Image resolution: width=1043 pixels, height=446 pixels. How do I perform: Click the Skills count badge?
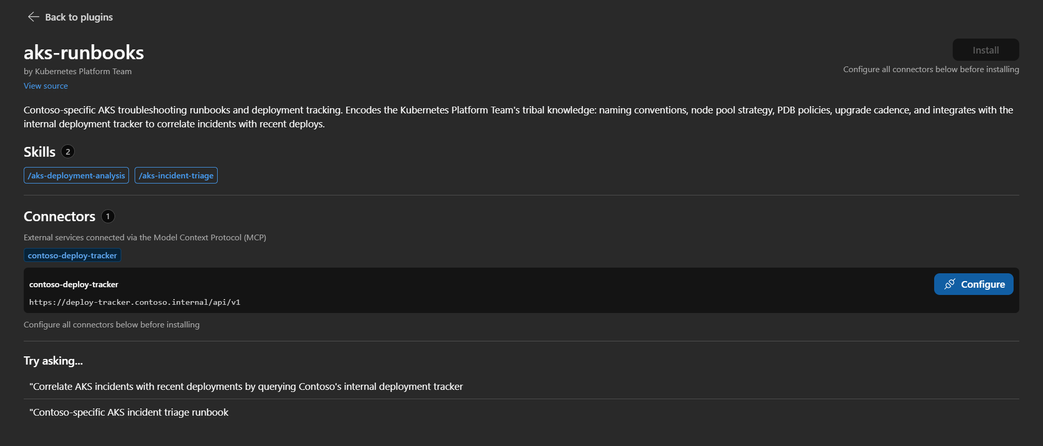(x=68, y=152)
